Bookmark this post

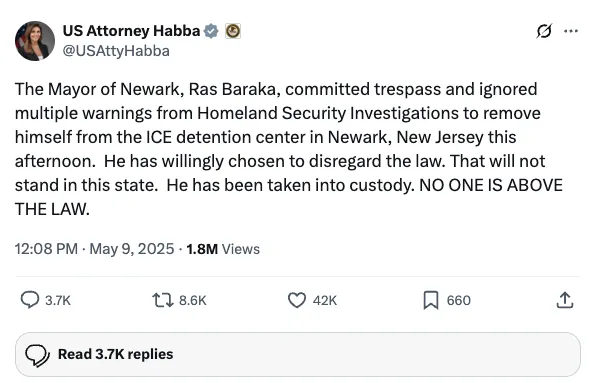point(431,300)
